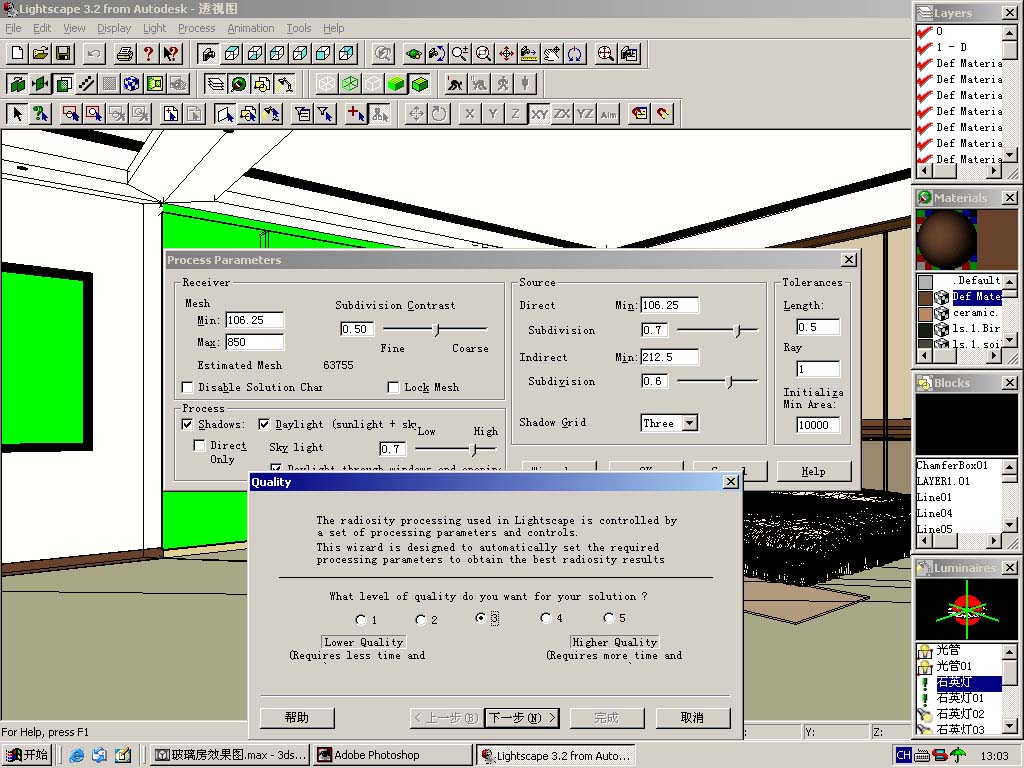Open the Layers table toolbar icon

coord(216,84)
